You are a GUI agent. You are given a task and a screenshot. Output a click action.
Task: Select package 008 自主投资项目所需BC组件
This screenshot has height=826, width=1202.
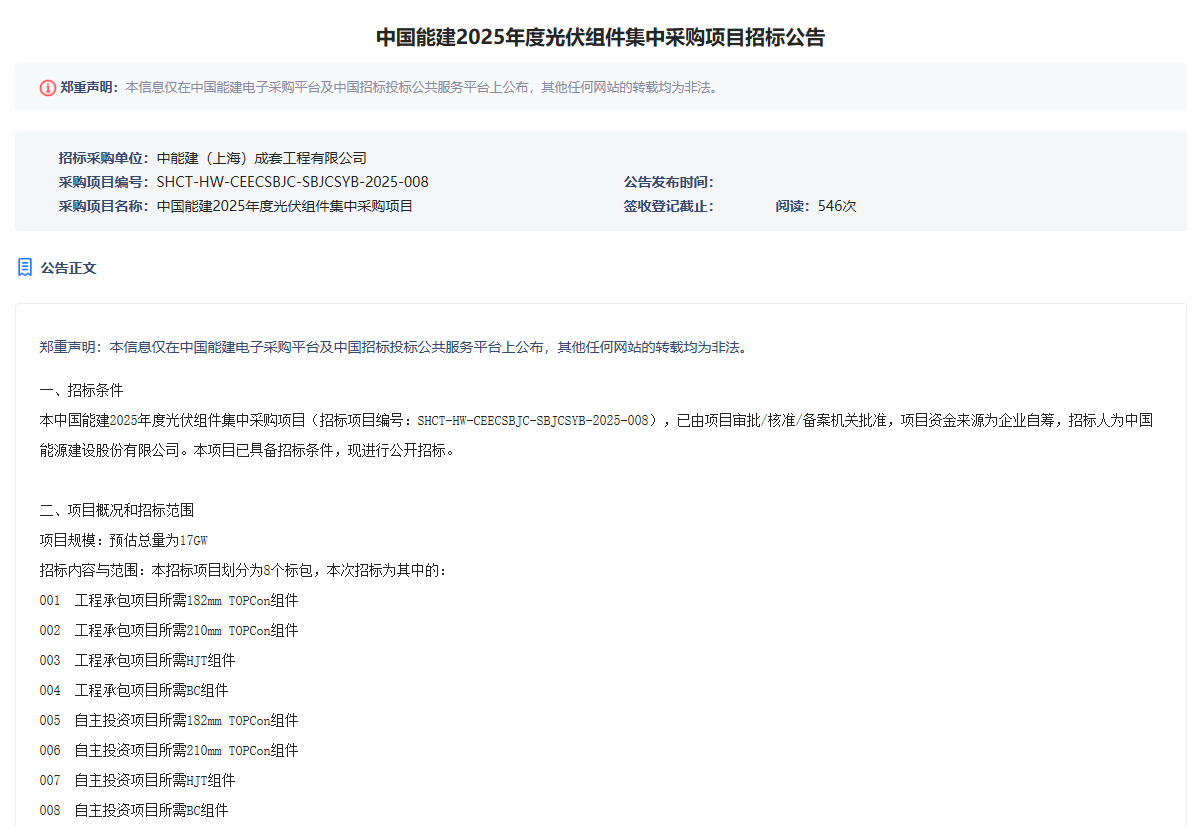click(x=134, y=810)
